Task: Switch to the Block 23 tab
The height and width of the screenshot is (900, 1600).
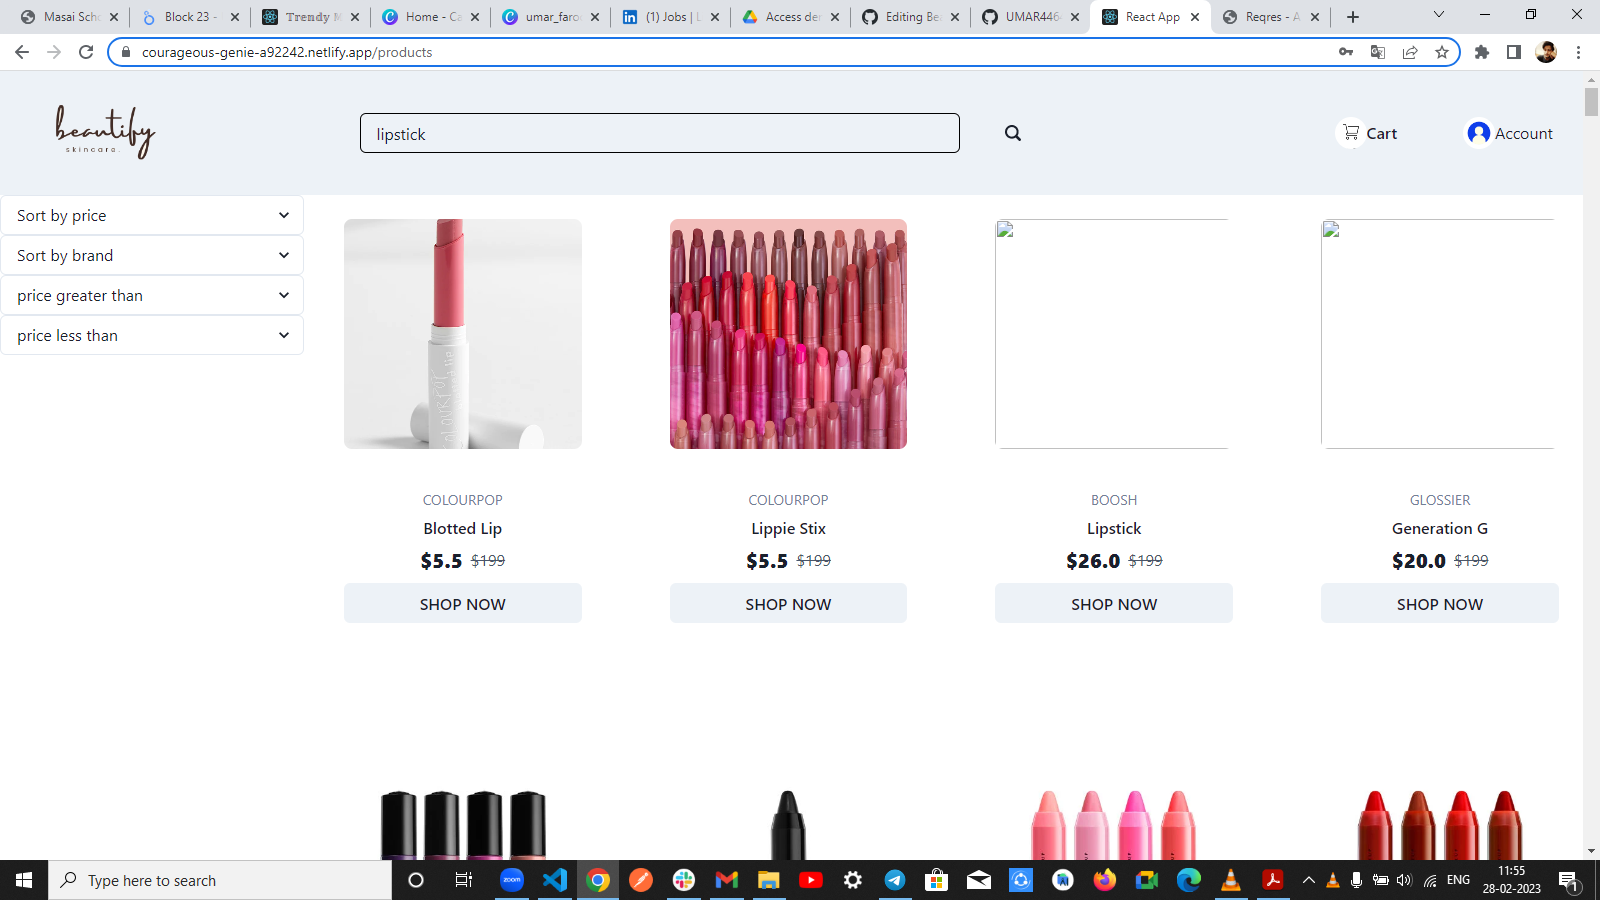Action: click(191, 17)
